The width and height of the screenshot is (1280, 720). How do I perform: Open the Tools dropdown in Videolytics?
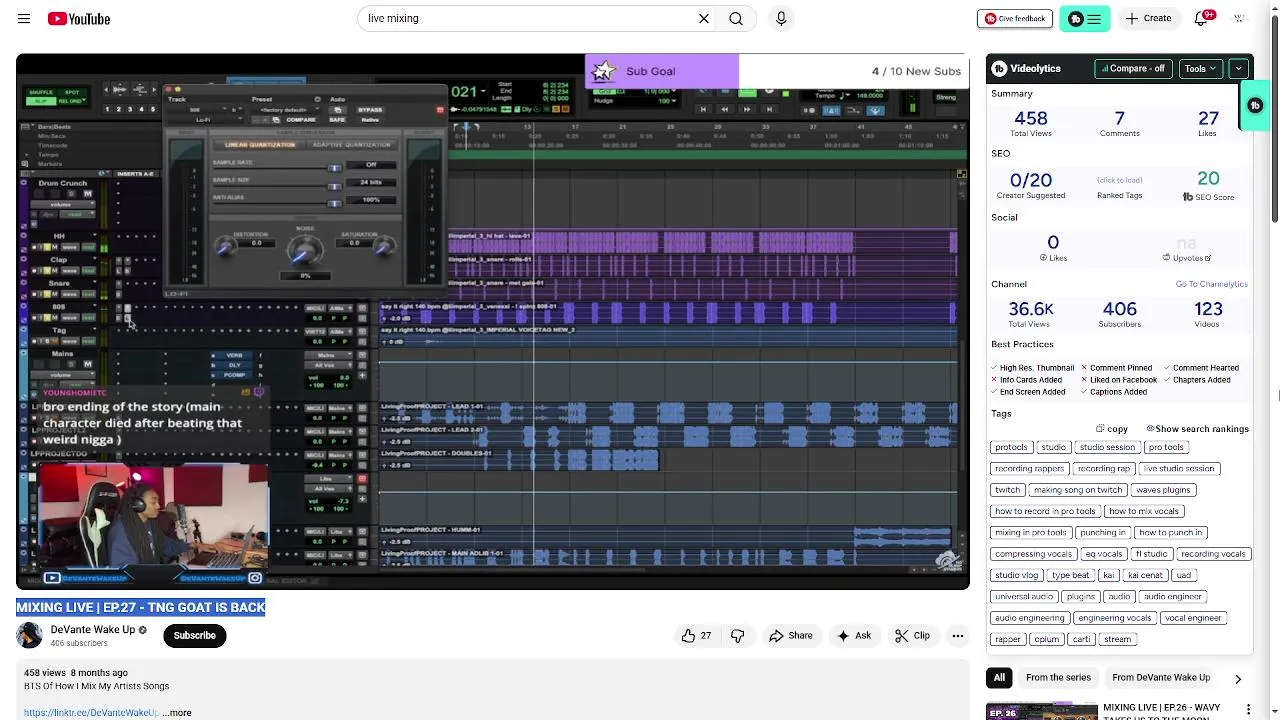(1200, 69)
